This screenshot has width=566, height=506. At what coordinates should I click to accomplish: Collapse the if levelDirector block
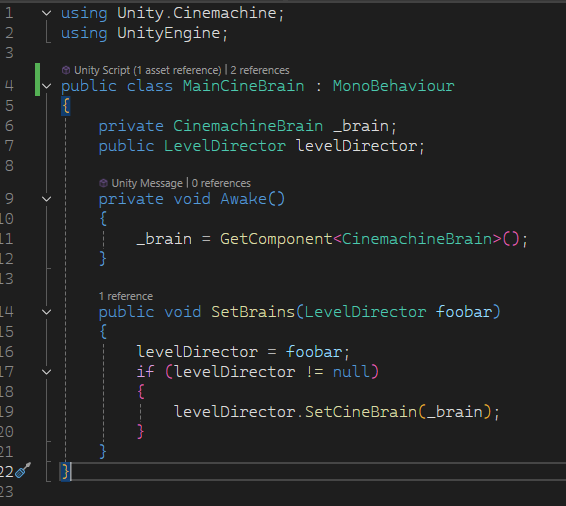[47, 372]
